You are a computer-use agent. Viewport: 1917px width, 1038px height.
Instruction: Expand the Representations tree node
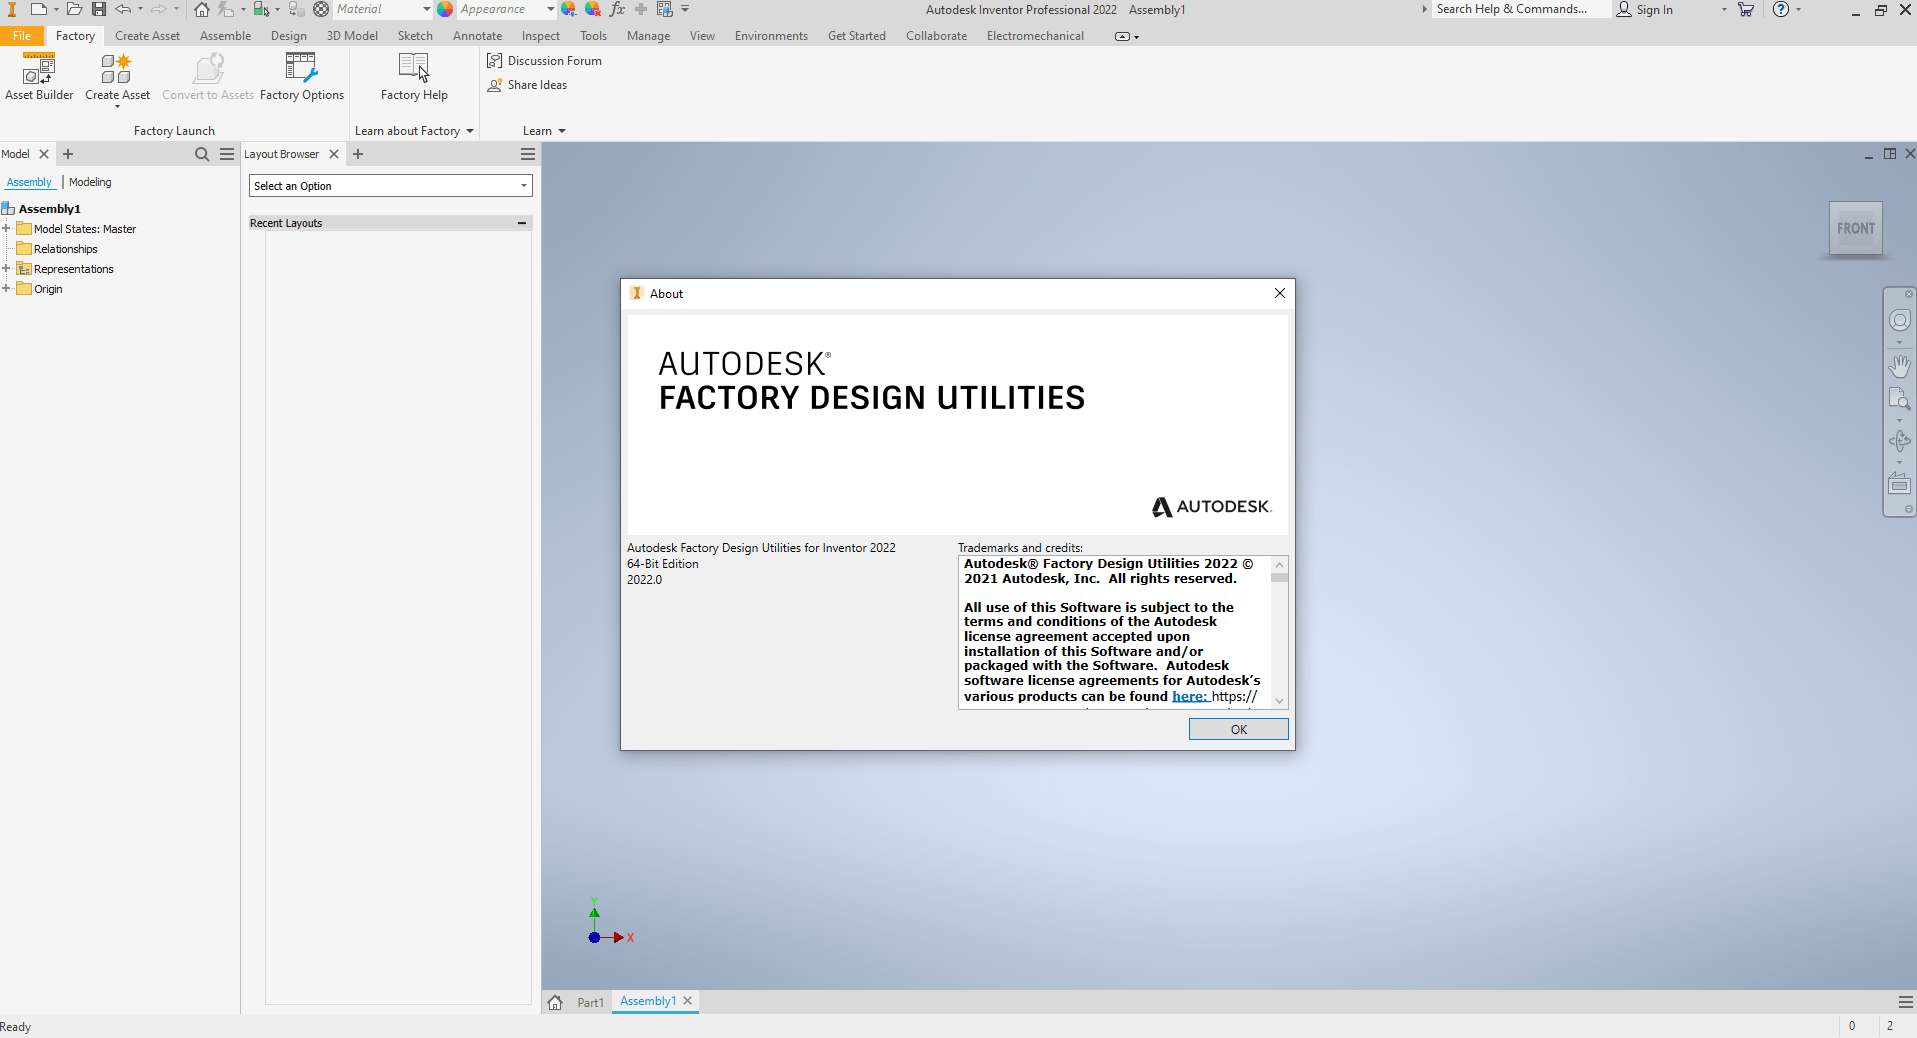(6, 269)
